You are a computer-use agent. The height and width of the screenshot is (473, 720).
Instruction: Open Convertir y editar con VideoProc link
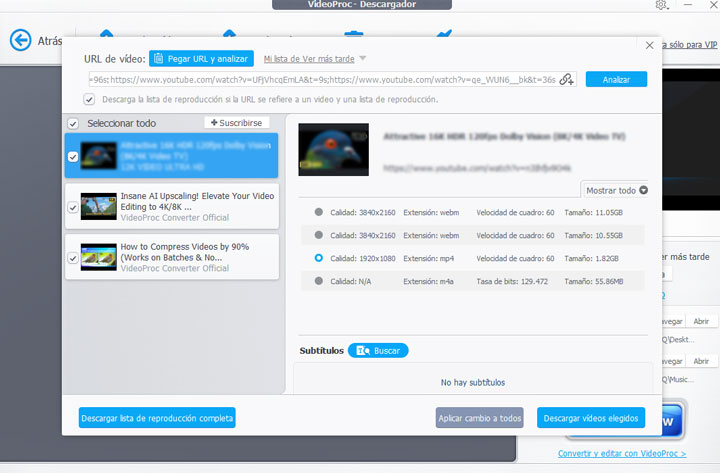(x=622, y=453)
